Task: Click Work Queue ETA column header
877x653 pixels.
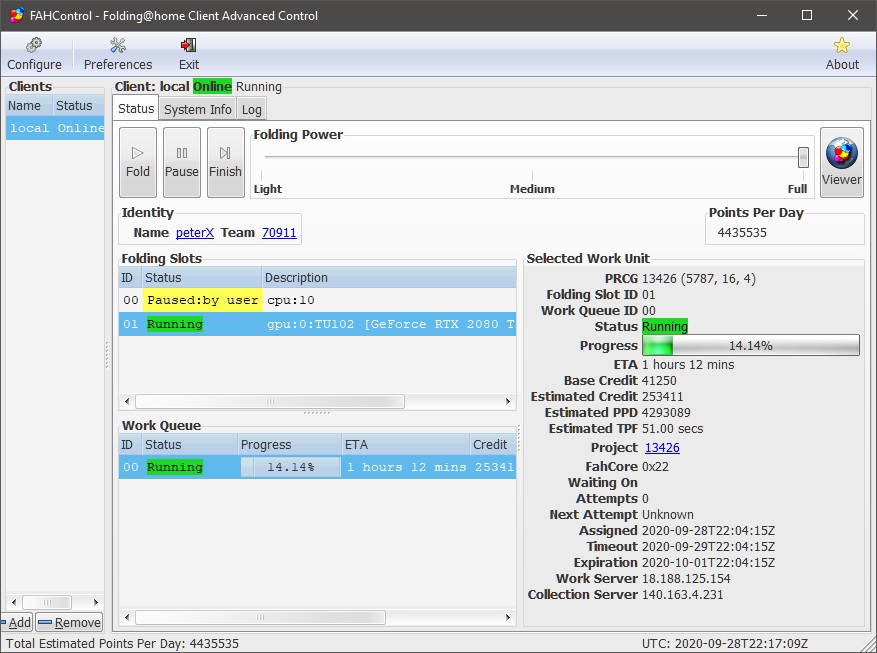Action: coord(406,444)
